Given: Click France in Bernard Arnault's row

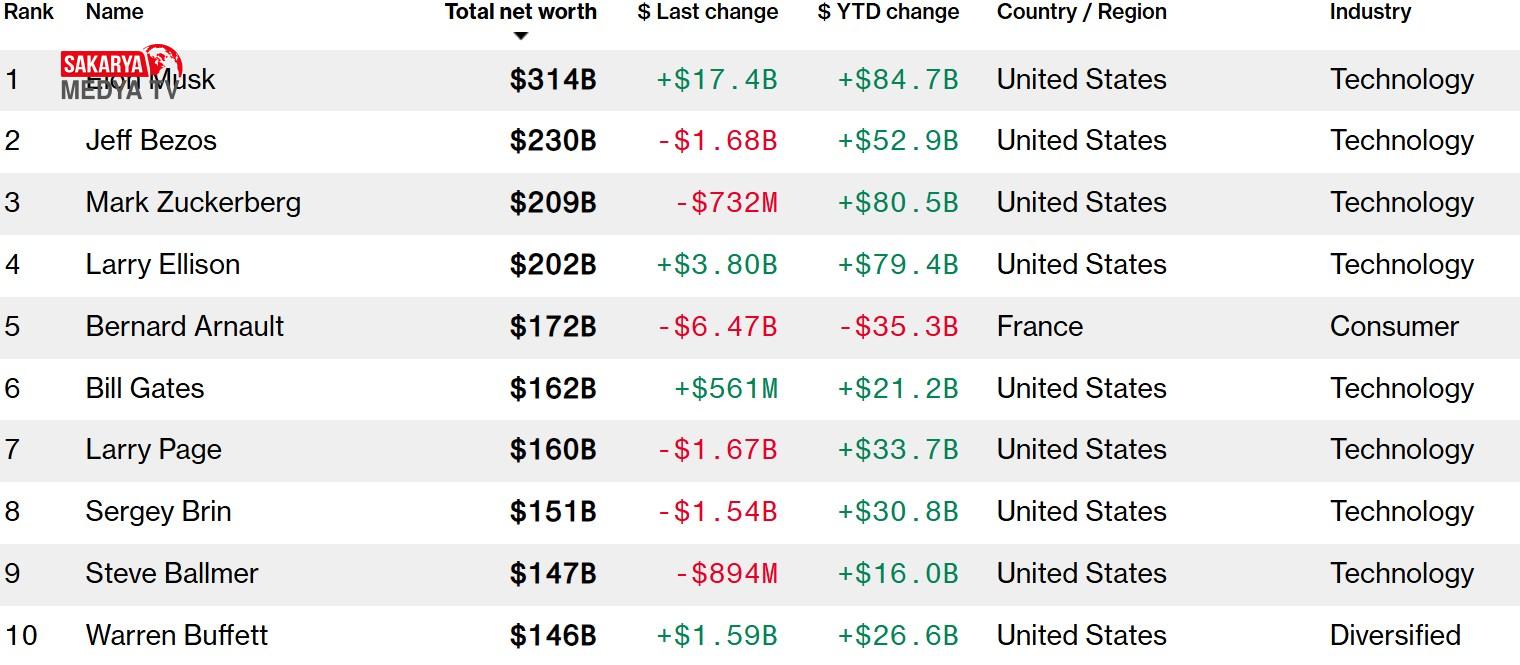Looking at the screenshot, I should click(1039, 326).
